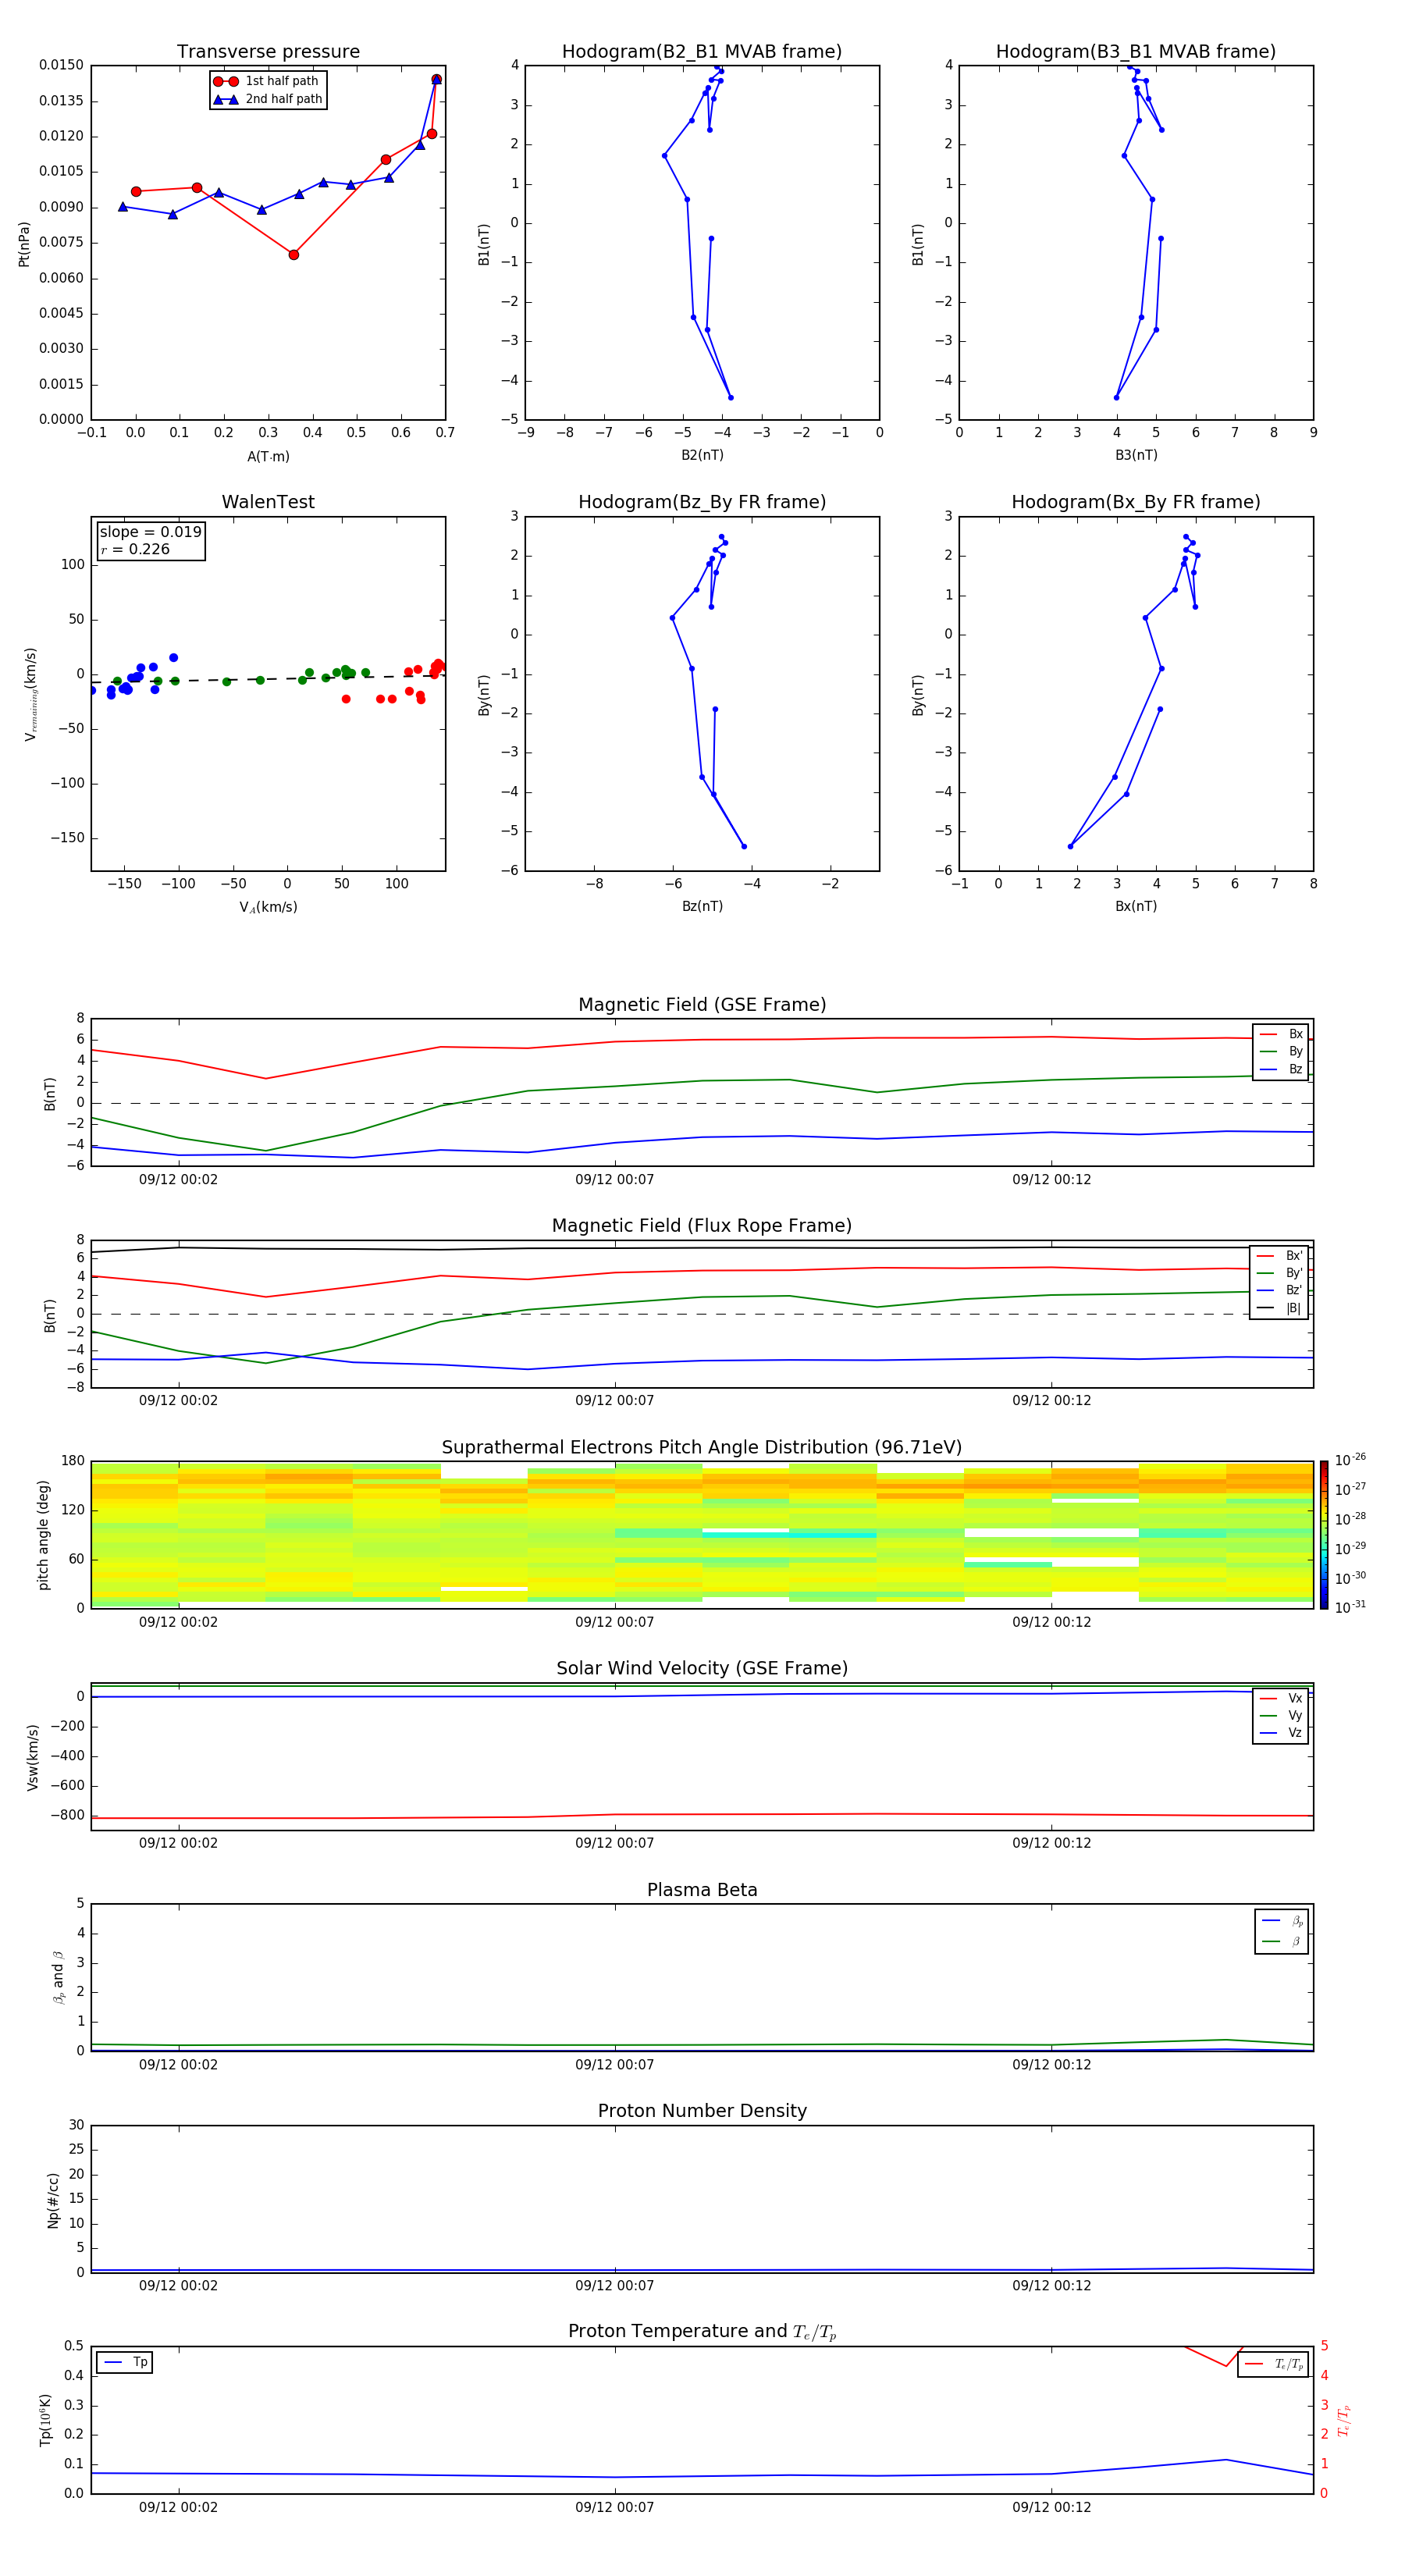Click '09/12 00:07' under the GSE field plot

pyautogui.click(x=614, y=1180)
